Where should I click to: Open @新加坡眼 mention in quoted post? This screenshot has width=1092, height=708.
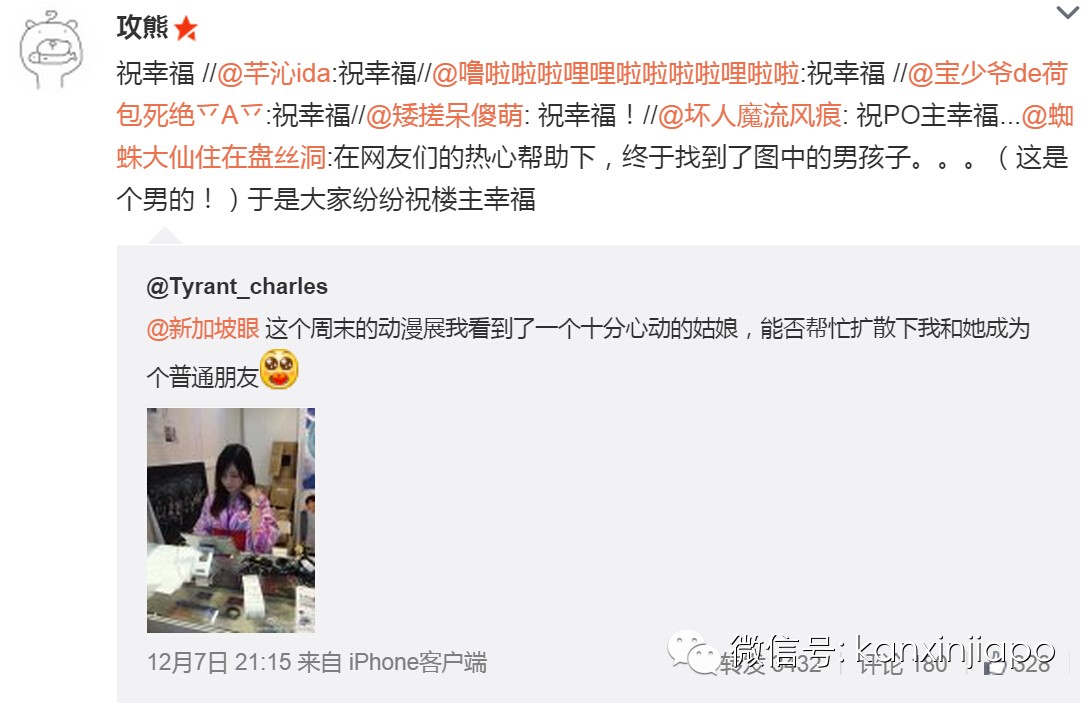pyautogui.click(x=203, y=328)
